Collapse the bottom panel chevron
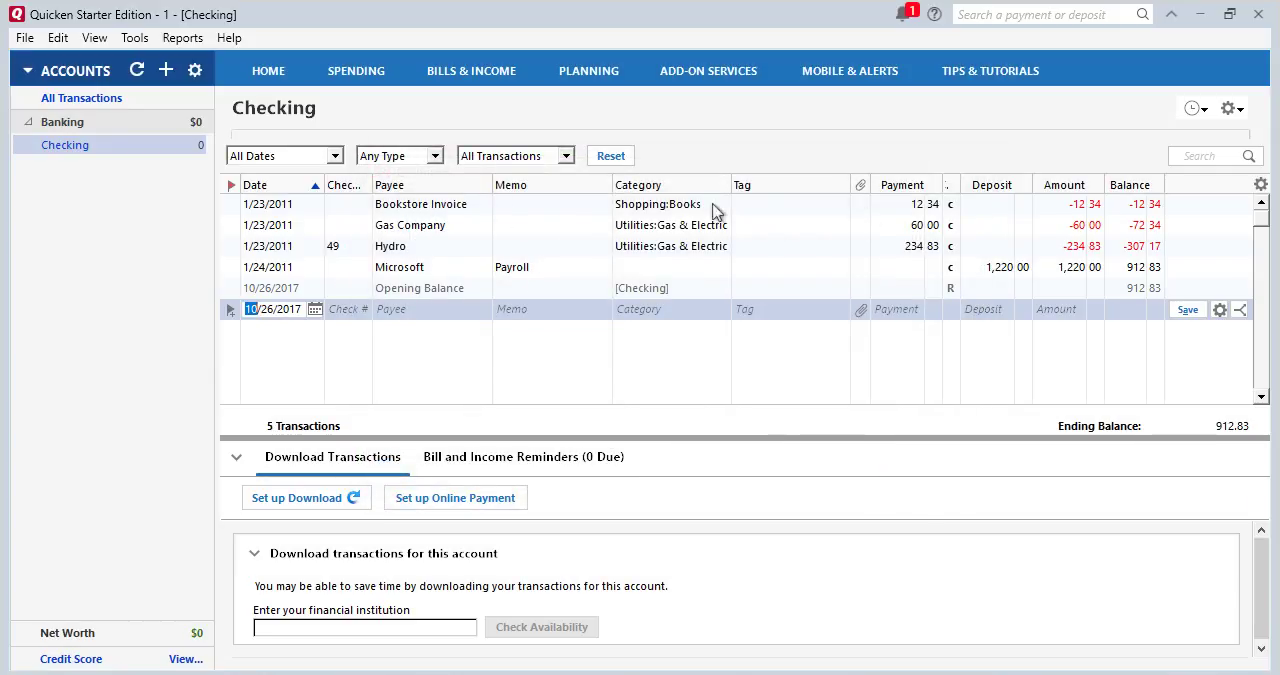 coord(236,457)
